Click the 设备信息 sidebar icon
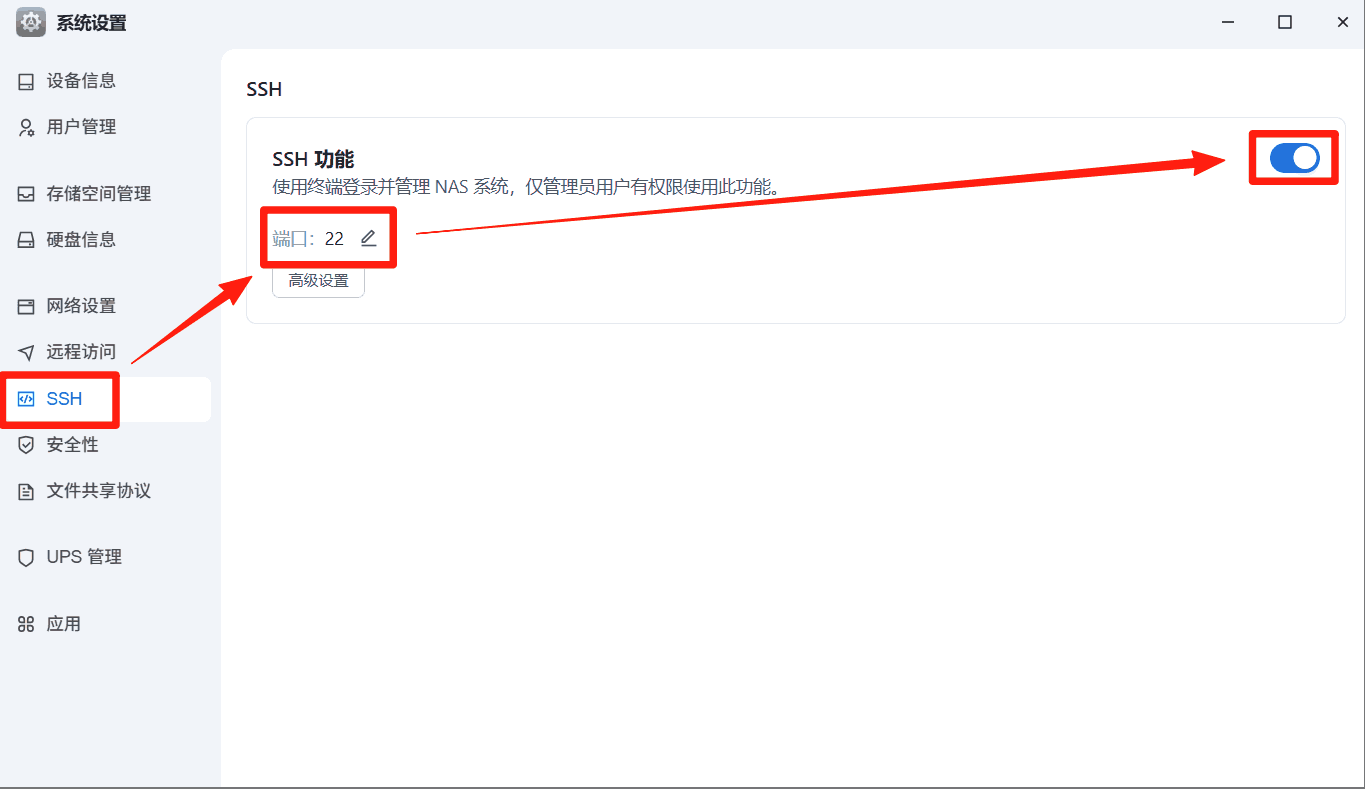 [26, 81]
